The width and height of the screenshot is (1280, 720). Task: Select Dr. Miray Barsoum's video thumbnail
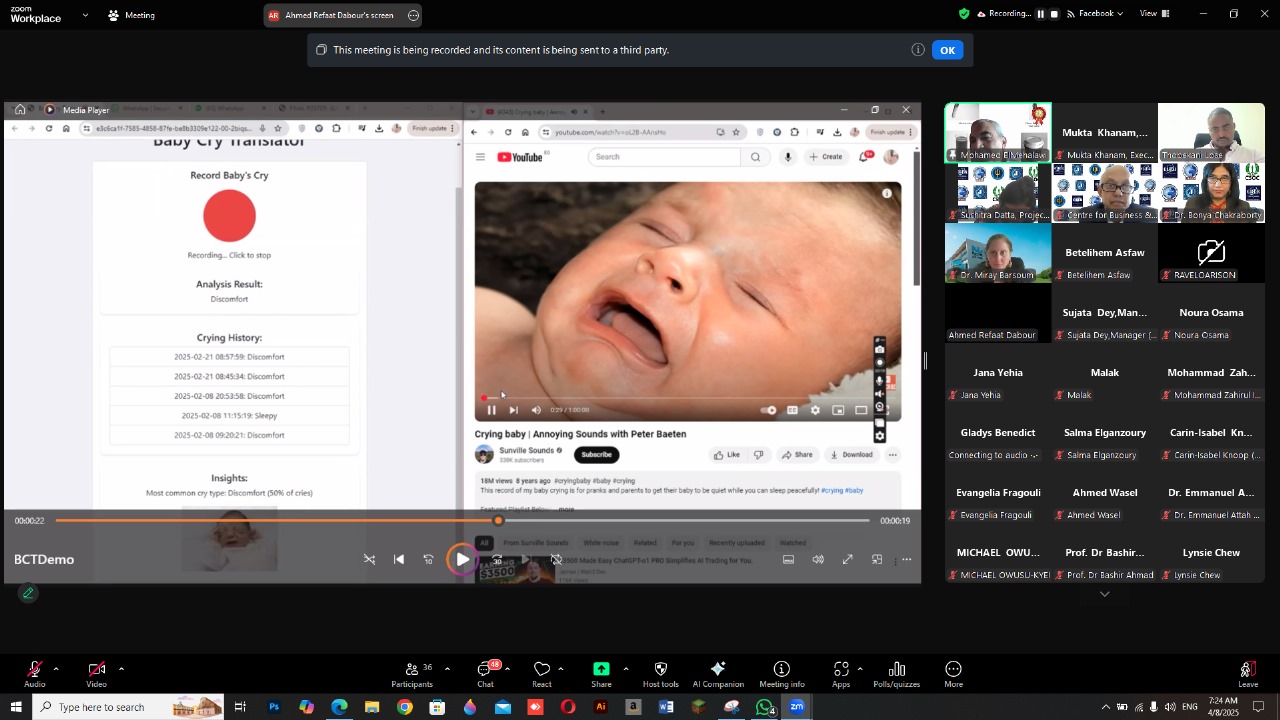(x=998, y=253)
